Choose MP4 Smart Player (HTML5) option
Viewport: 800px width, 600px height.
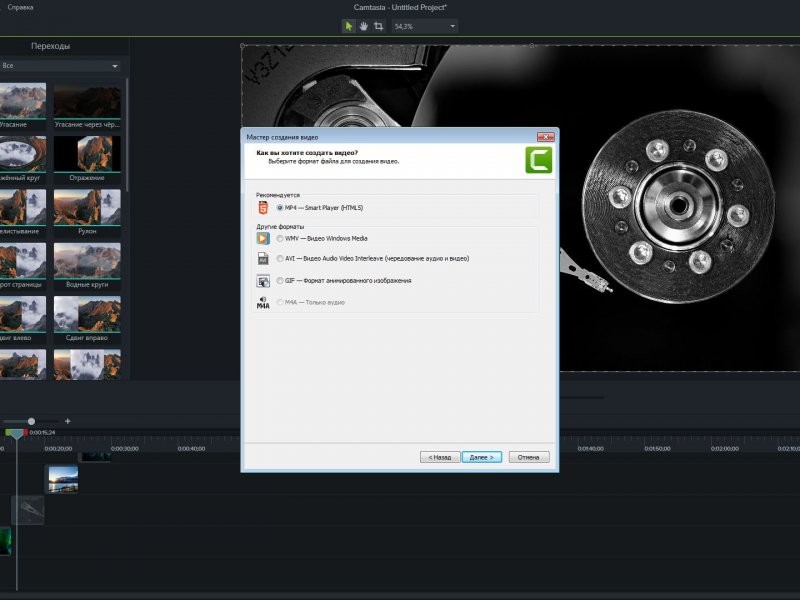pos(320,208)
